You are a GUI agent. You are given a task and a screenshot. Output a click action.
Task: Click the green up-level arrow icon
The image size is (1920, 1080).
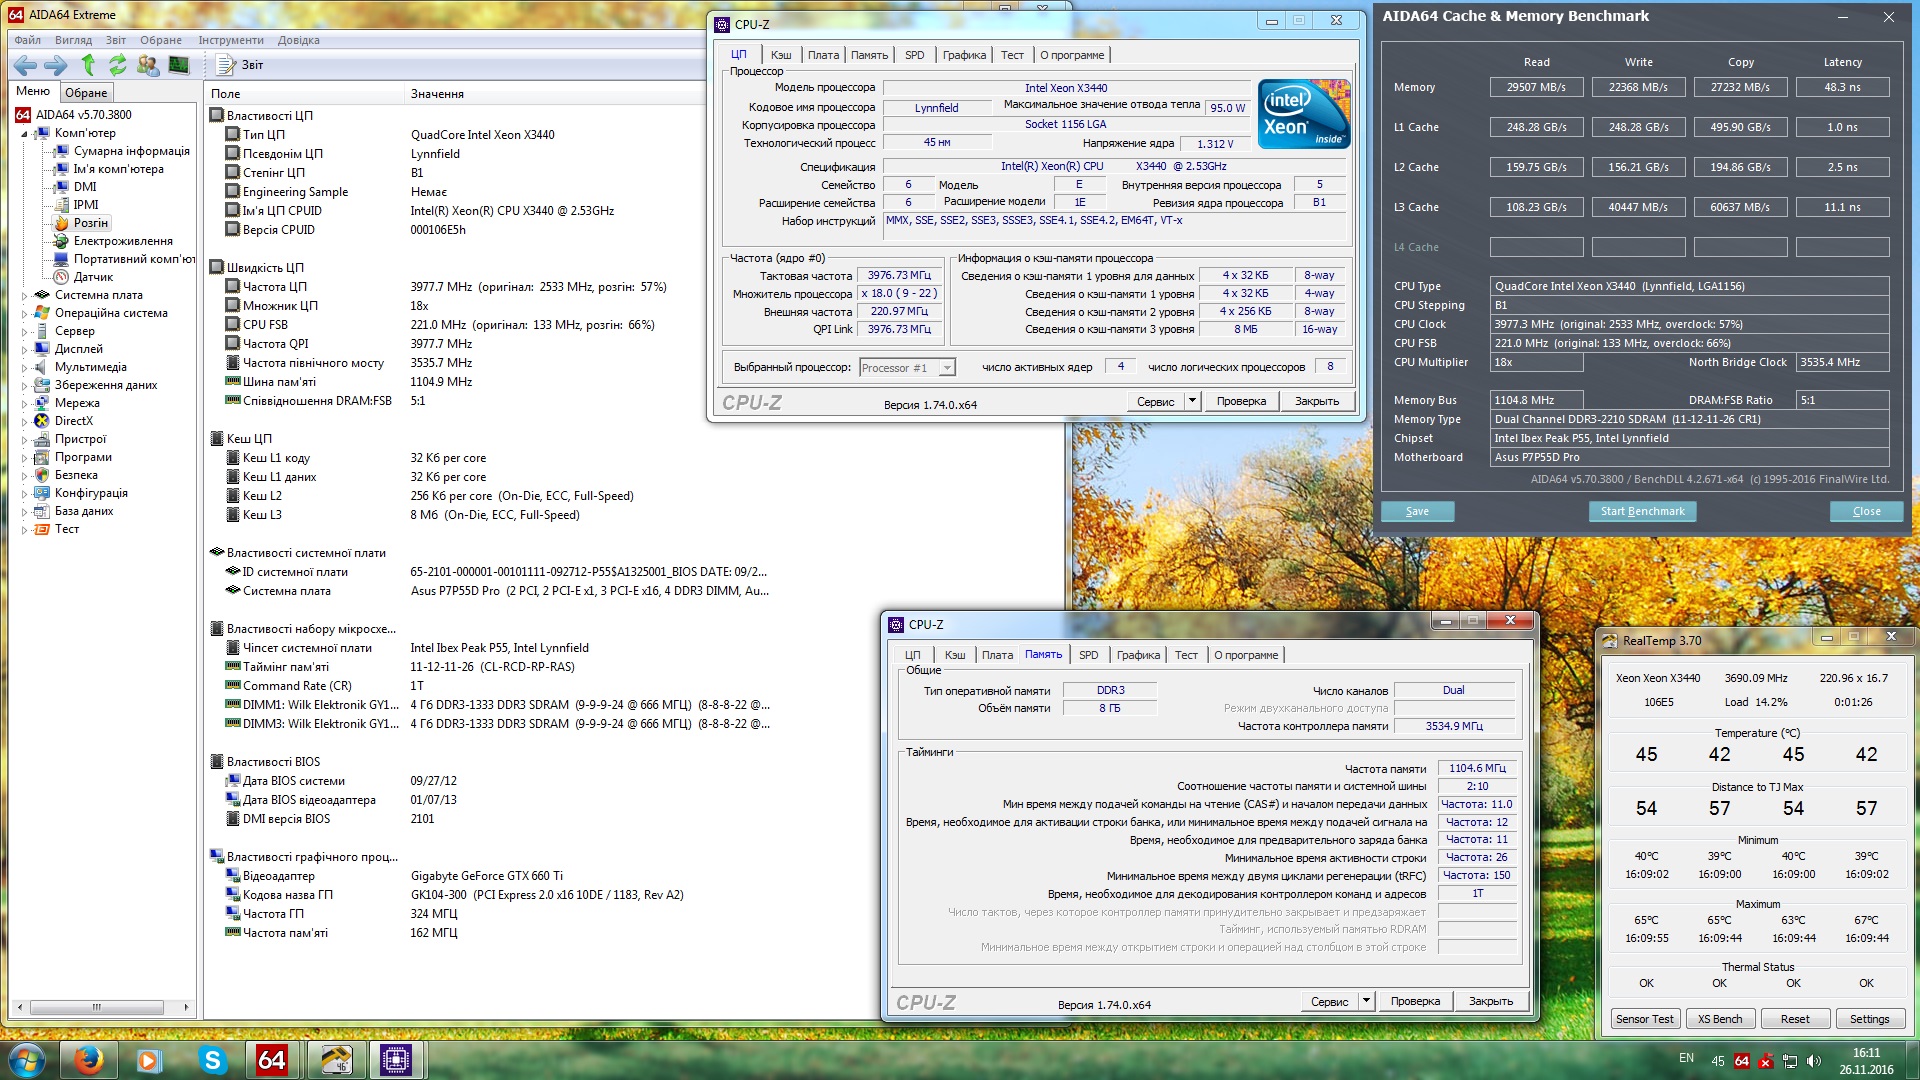pyautogui.click(x=88, y=65)
